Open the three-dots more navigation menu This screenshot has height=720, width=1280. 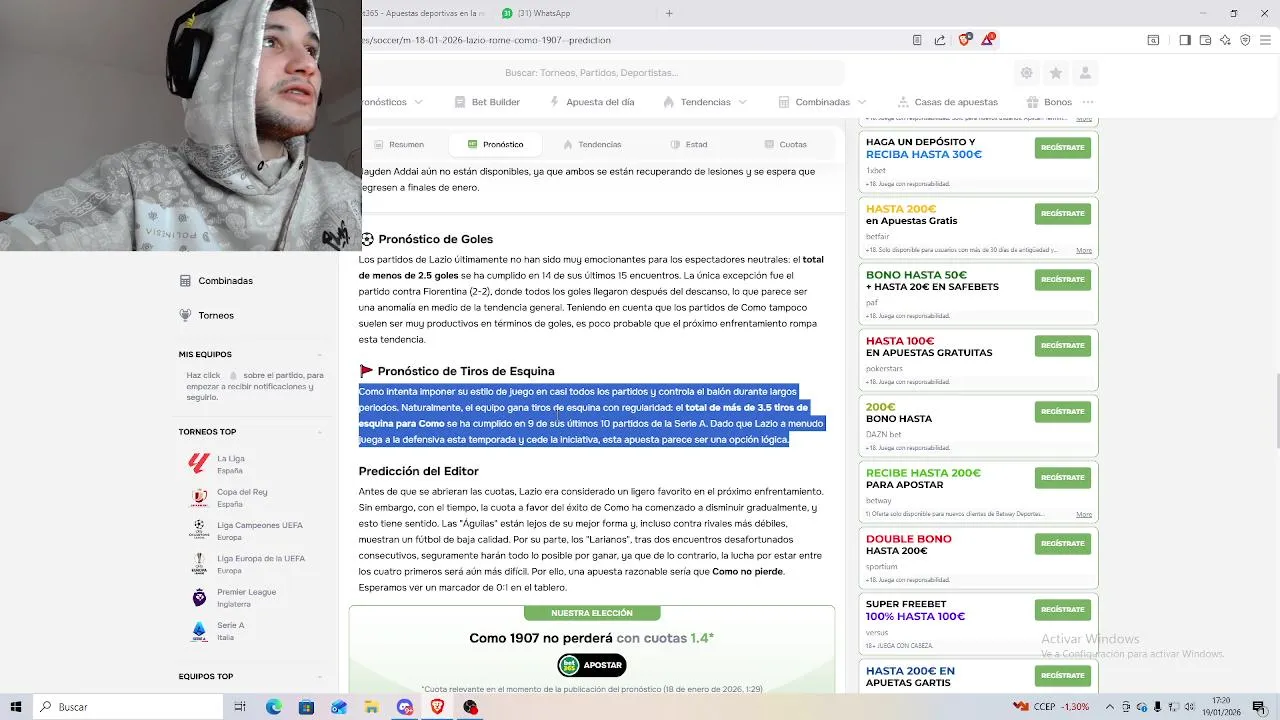pos(1088,102)
